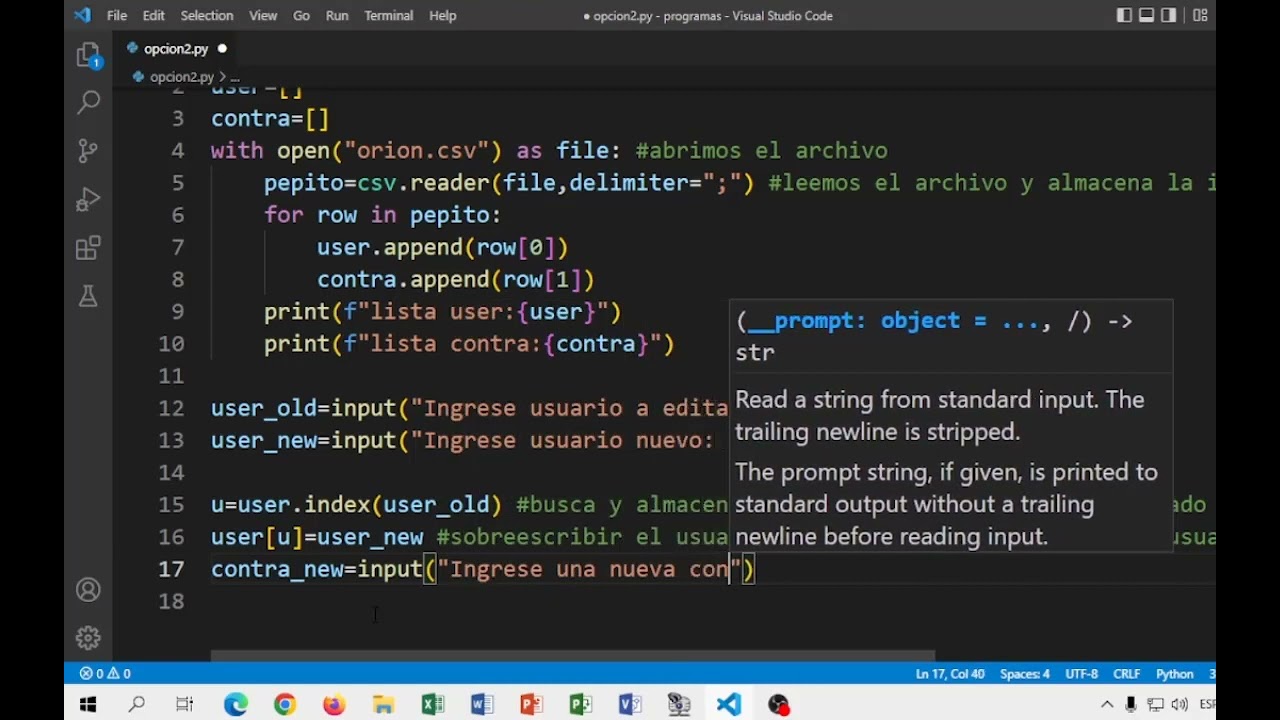Click line number 18 in the gutter
Viewport: 1280px width, 720px height.
171,600
